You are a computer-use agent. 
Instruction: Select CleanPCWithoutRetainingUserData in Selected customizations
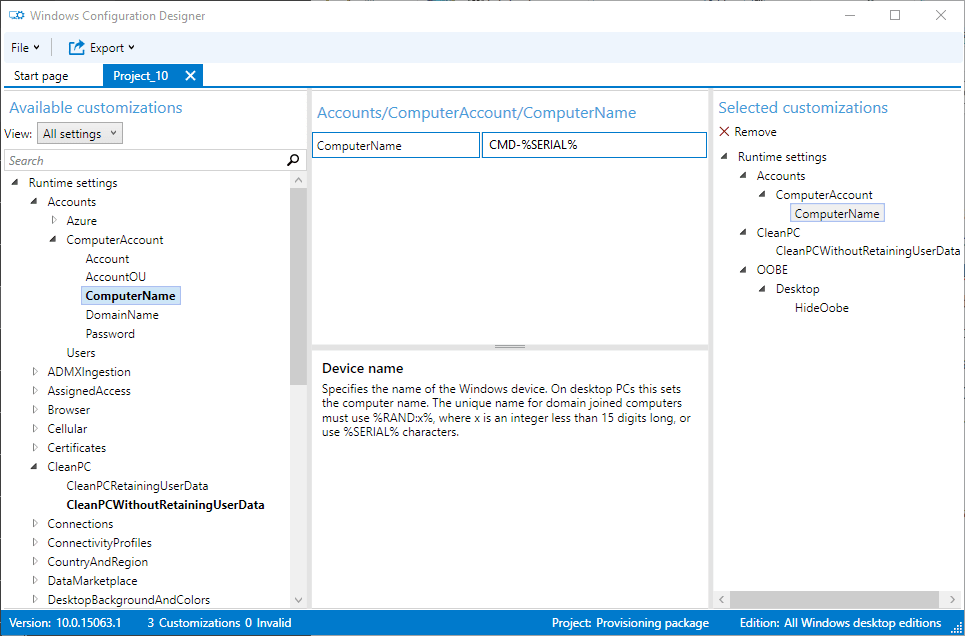868,251
